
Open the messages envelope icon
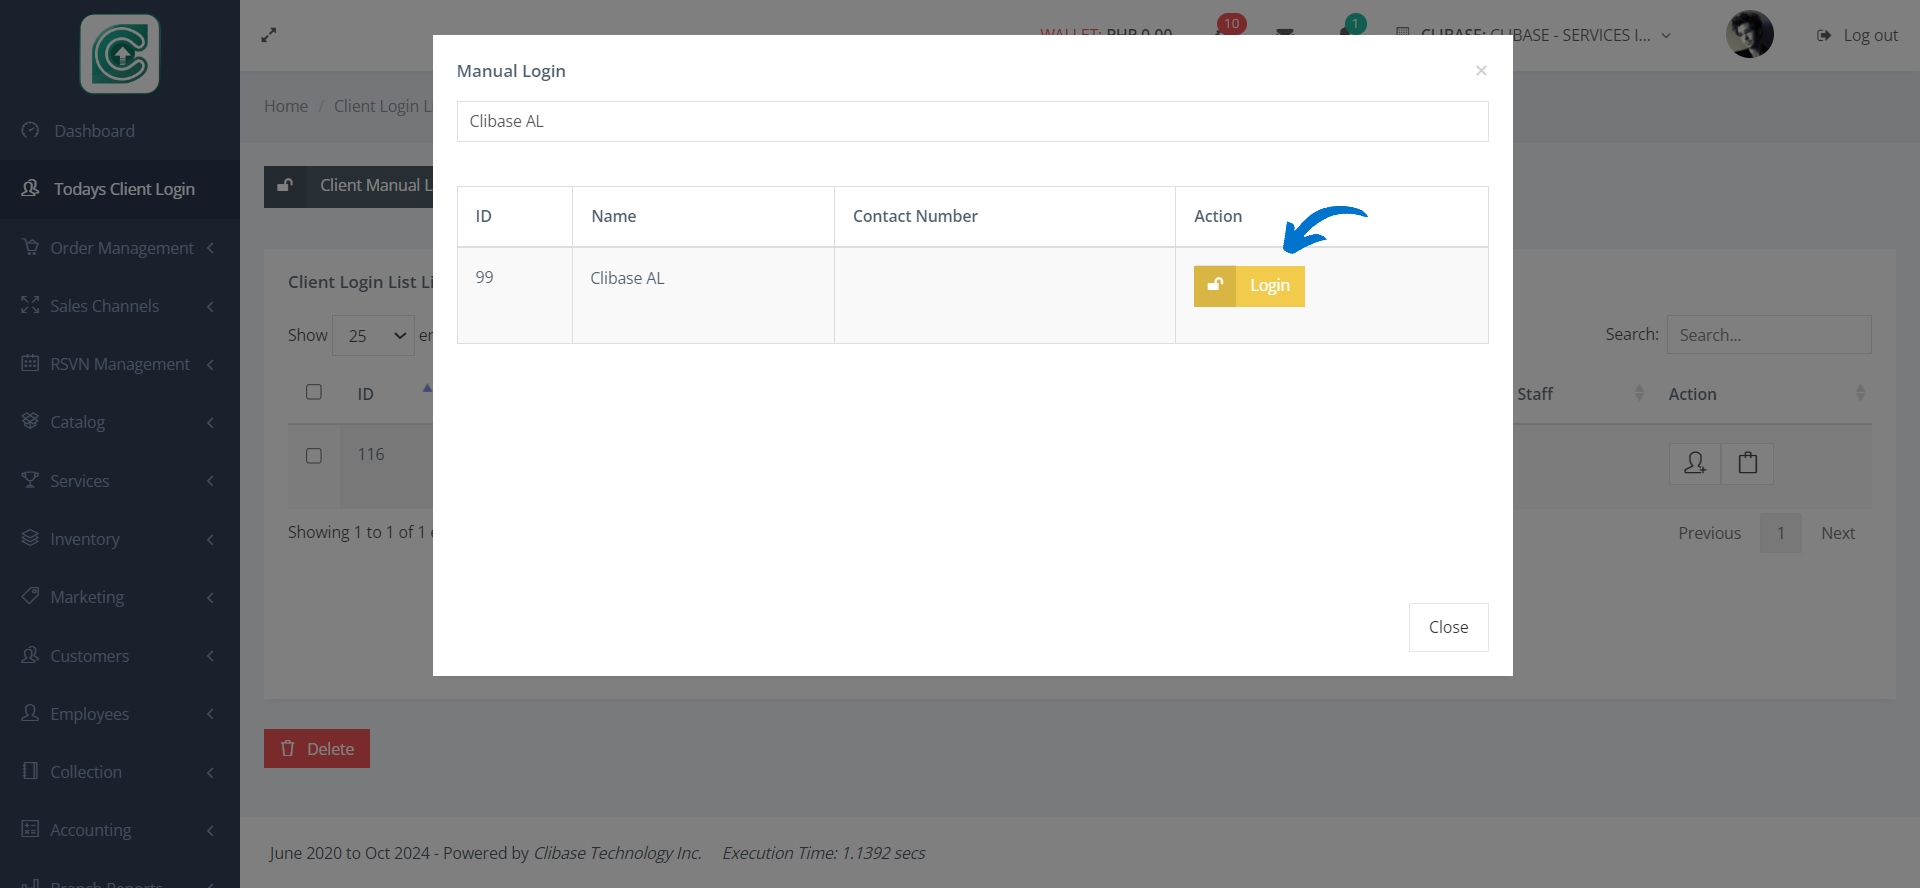[1285, 34]
